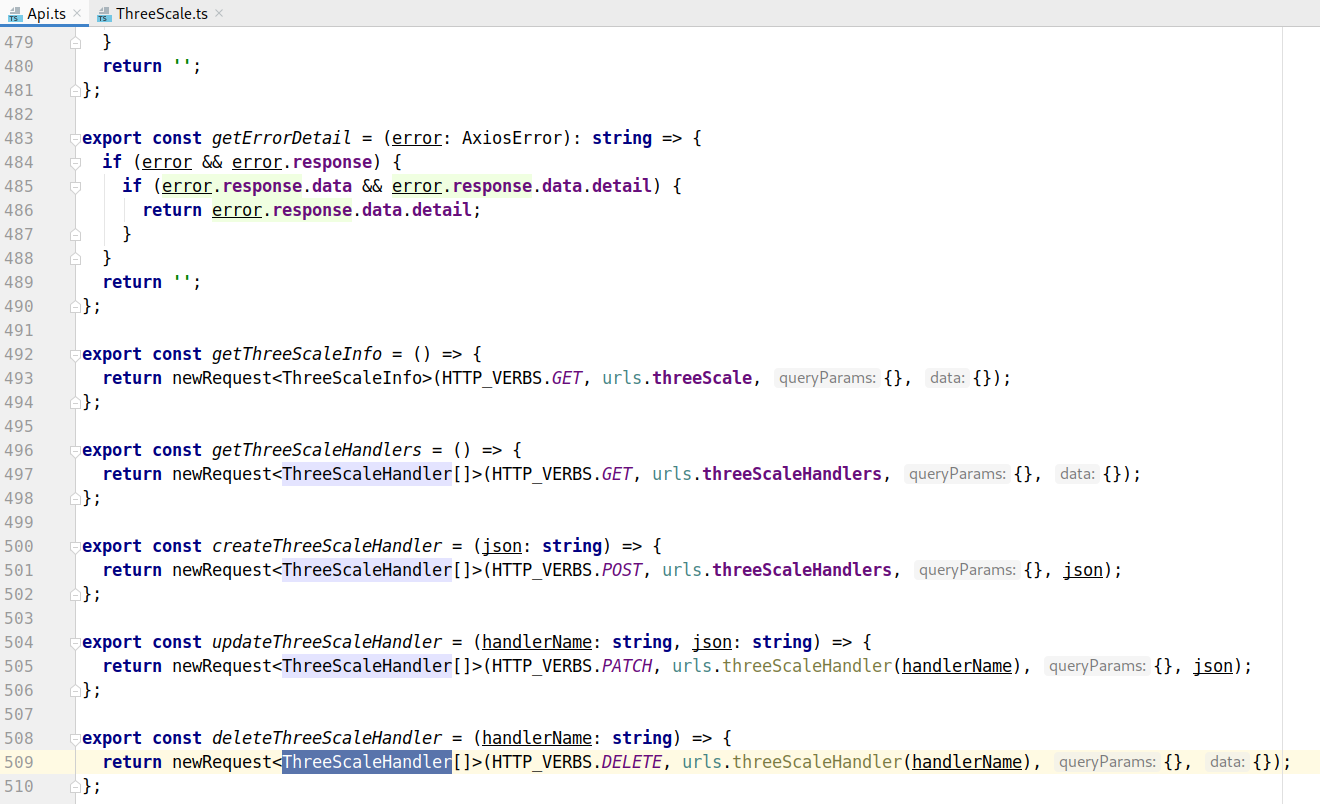Click handlerName parameter on line 508
Image resolution: width=1320 pixels, height=804 pixels.
[x=537, y=738]
